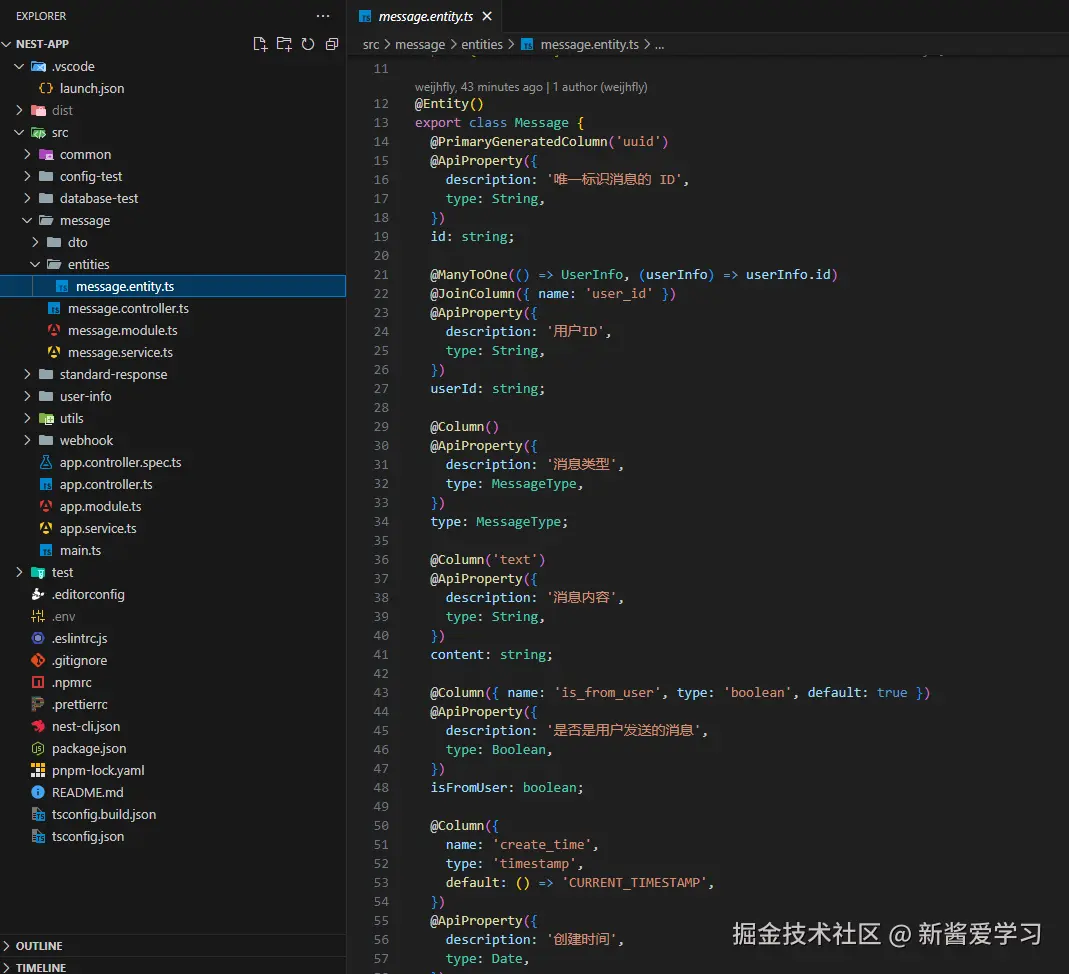1069x974 pixels.
Task: Open message.module.ts file
Action: 123,331
